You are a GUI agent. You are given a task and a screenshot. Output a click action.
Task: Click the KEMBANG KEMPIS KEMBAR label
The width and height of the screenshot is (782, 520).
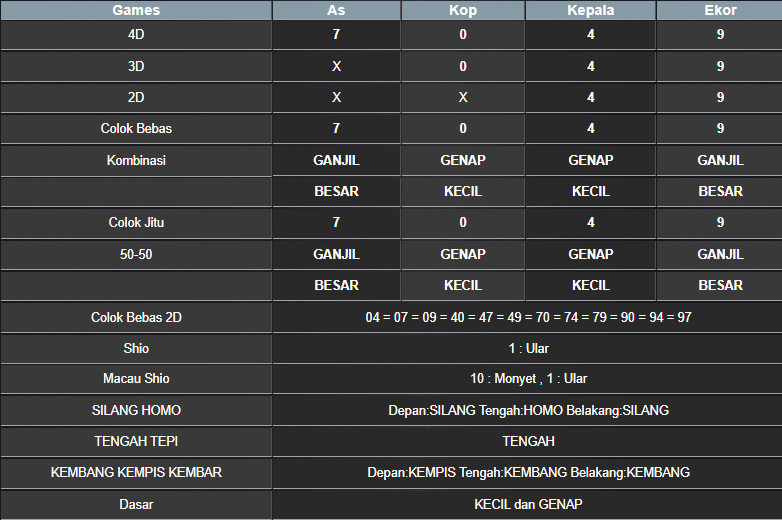point(136,472)
